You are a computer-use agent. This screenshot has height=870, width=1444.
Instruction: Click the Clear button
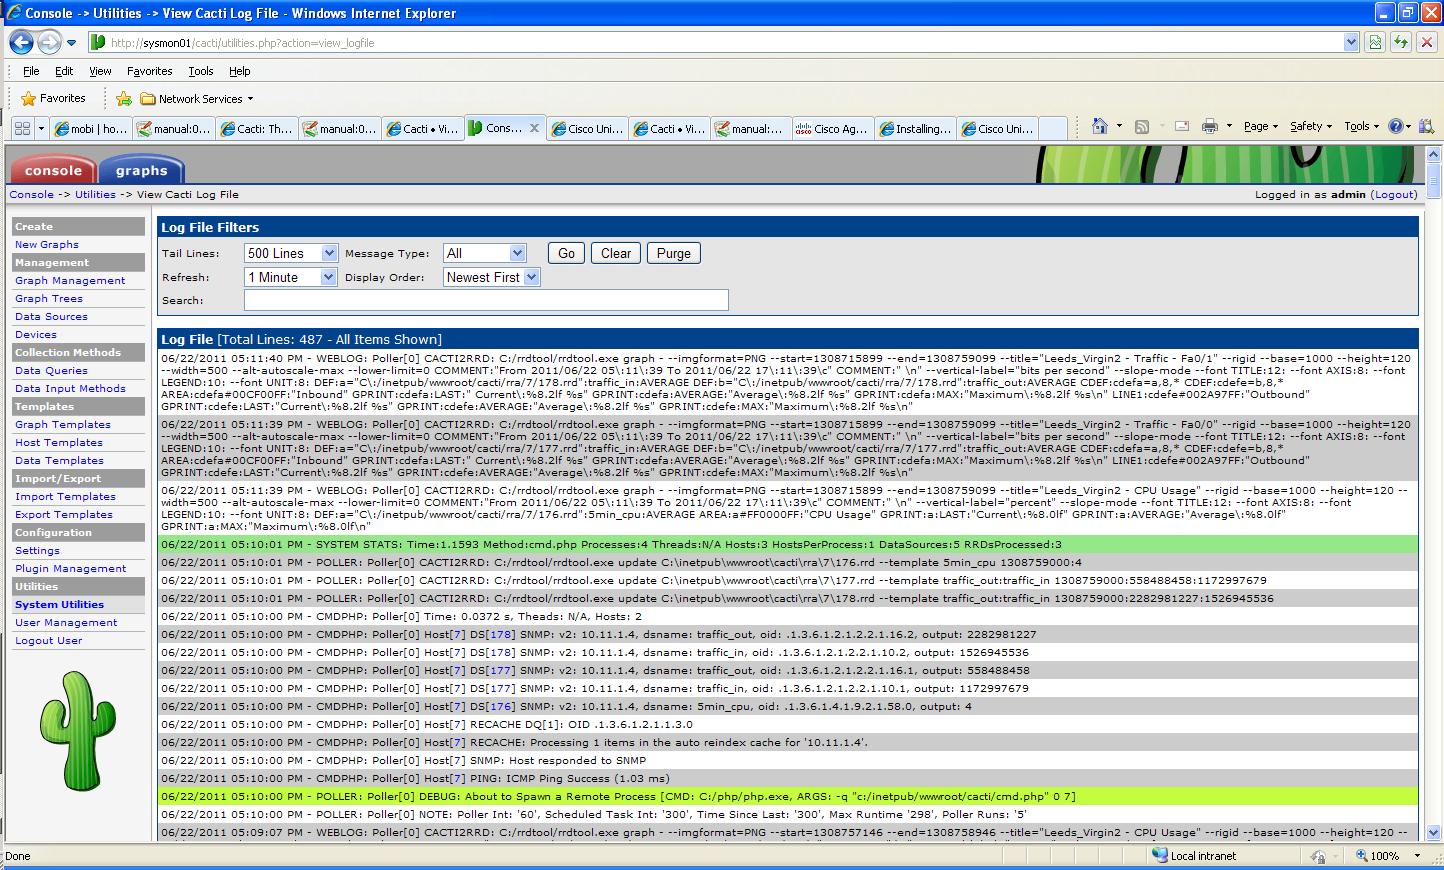pos(616,253)
